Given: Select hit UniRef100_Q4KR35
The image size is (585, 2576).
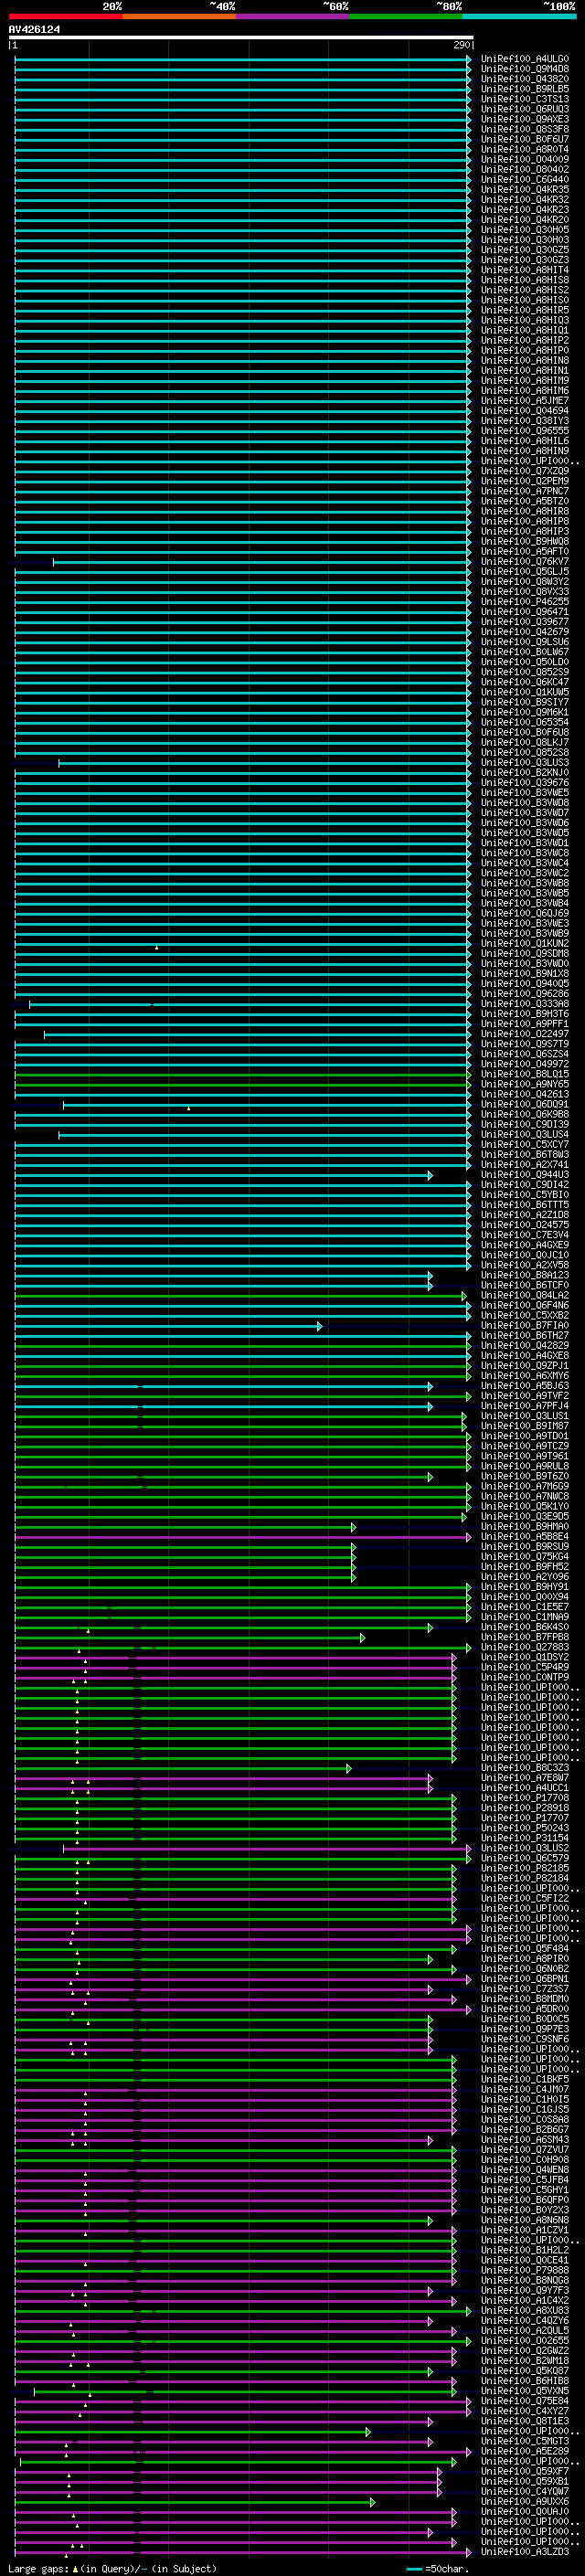Looking at the screenshot, I should tap(524, 190).
